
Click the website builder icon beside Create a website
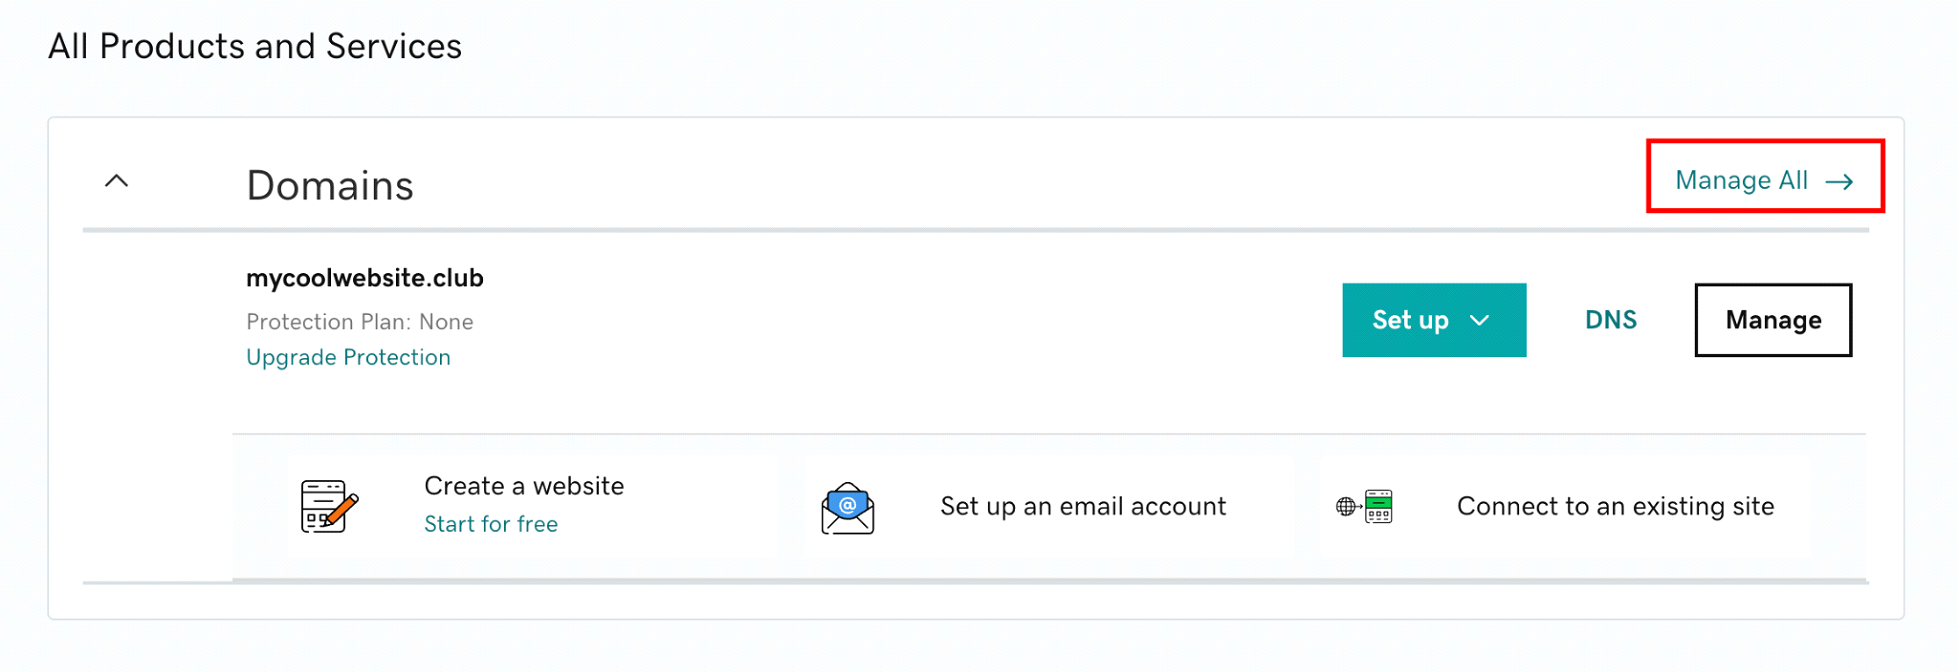328,505
